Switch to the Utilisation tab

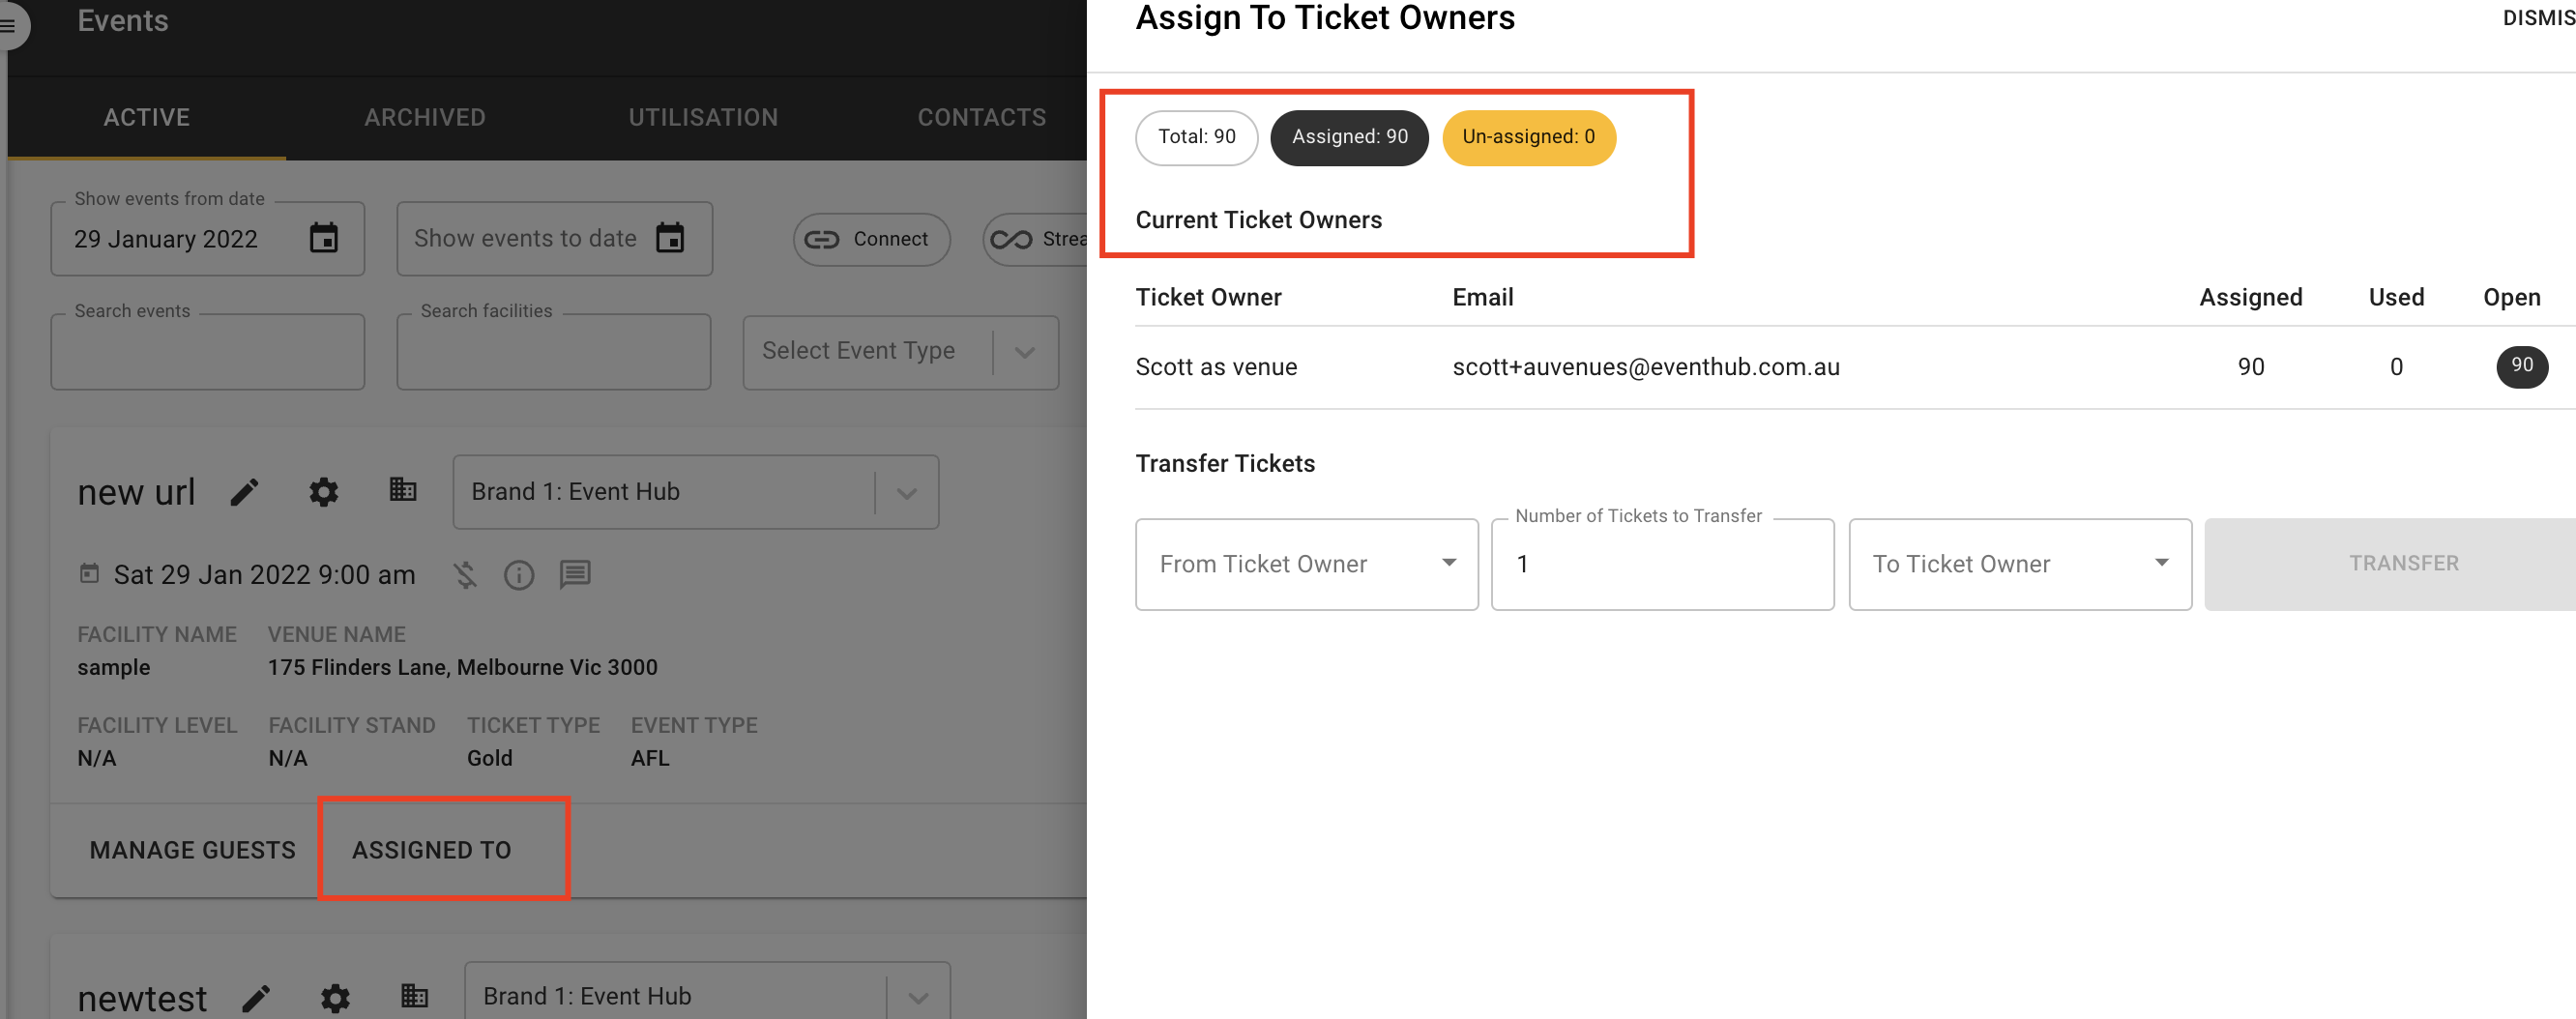(703, 117)
